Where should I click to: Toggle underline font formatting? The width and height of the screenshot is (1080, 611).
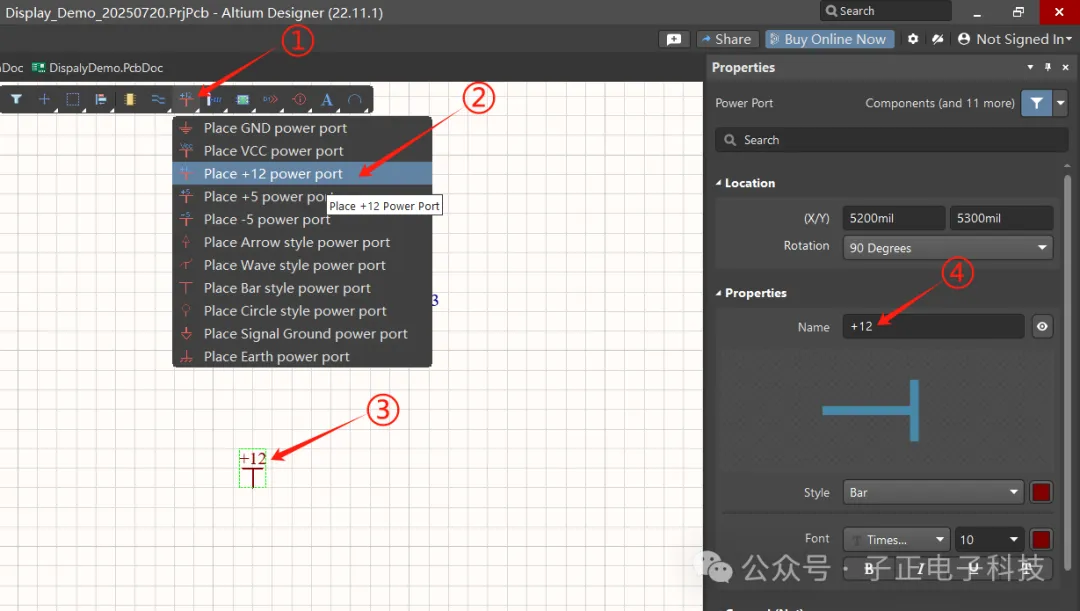click(x=973, y=568)
